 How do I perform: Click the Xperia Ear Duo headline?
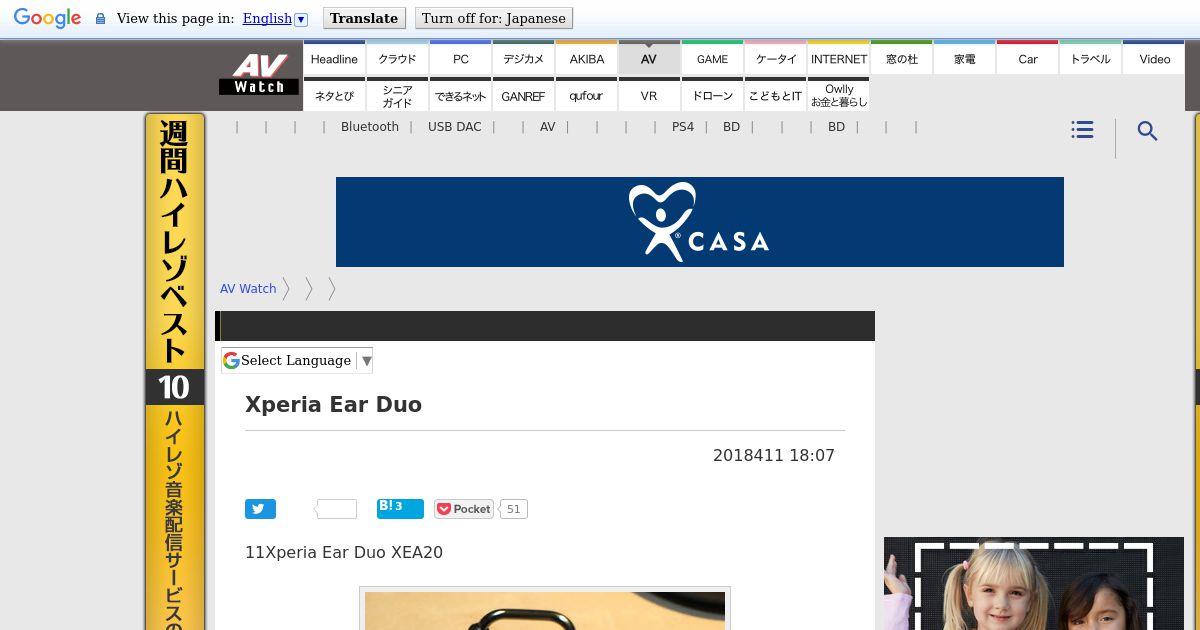[334, 404]
